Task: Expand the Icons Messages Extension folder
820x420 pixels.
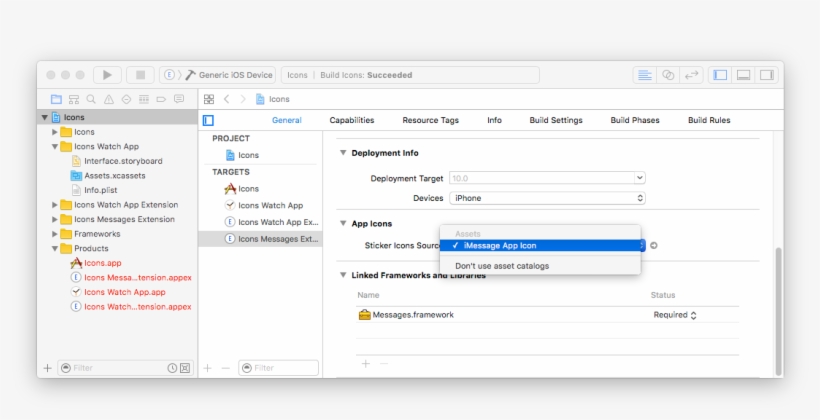Action: pos(54,219)
